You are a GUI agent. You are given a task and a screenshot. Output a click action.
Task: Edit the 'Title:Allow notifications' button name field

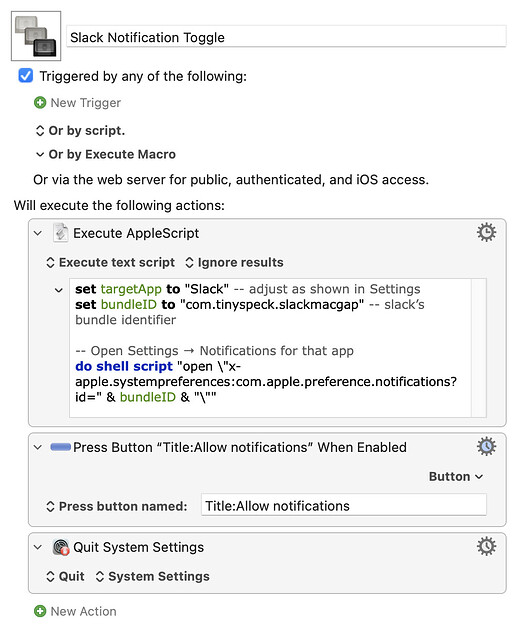click(344, 506)
